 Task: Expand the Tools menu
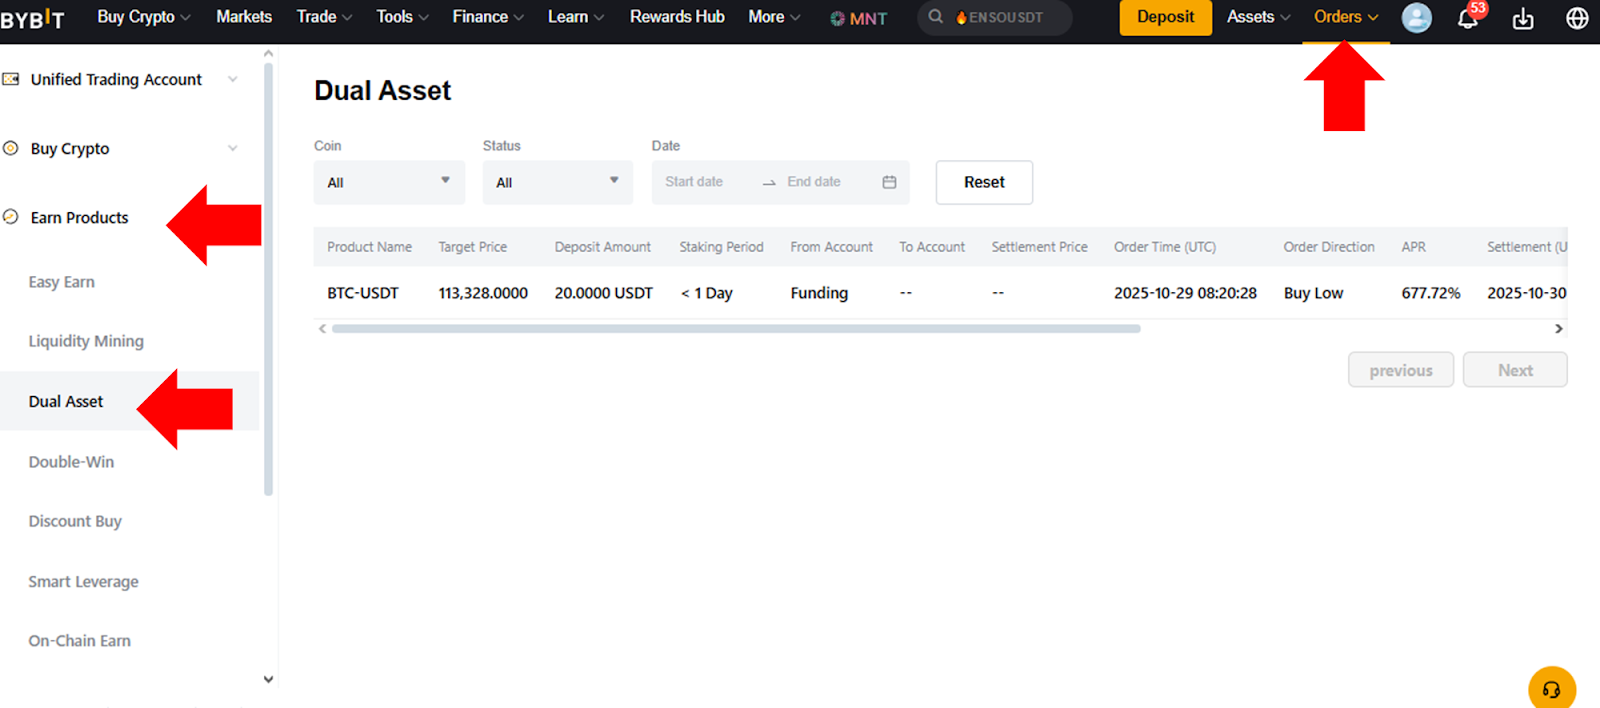point(402,17)
